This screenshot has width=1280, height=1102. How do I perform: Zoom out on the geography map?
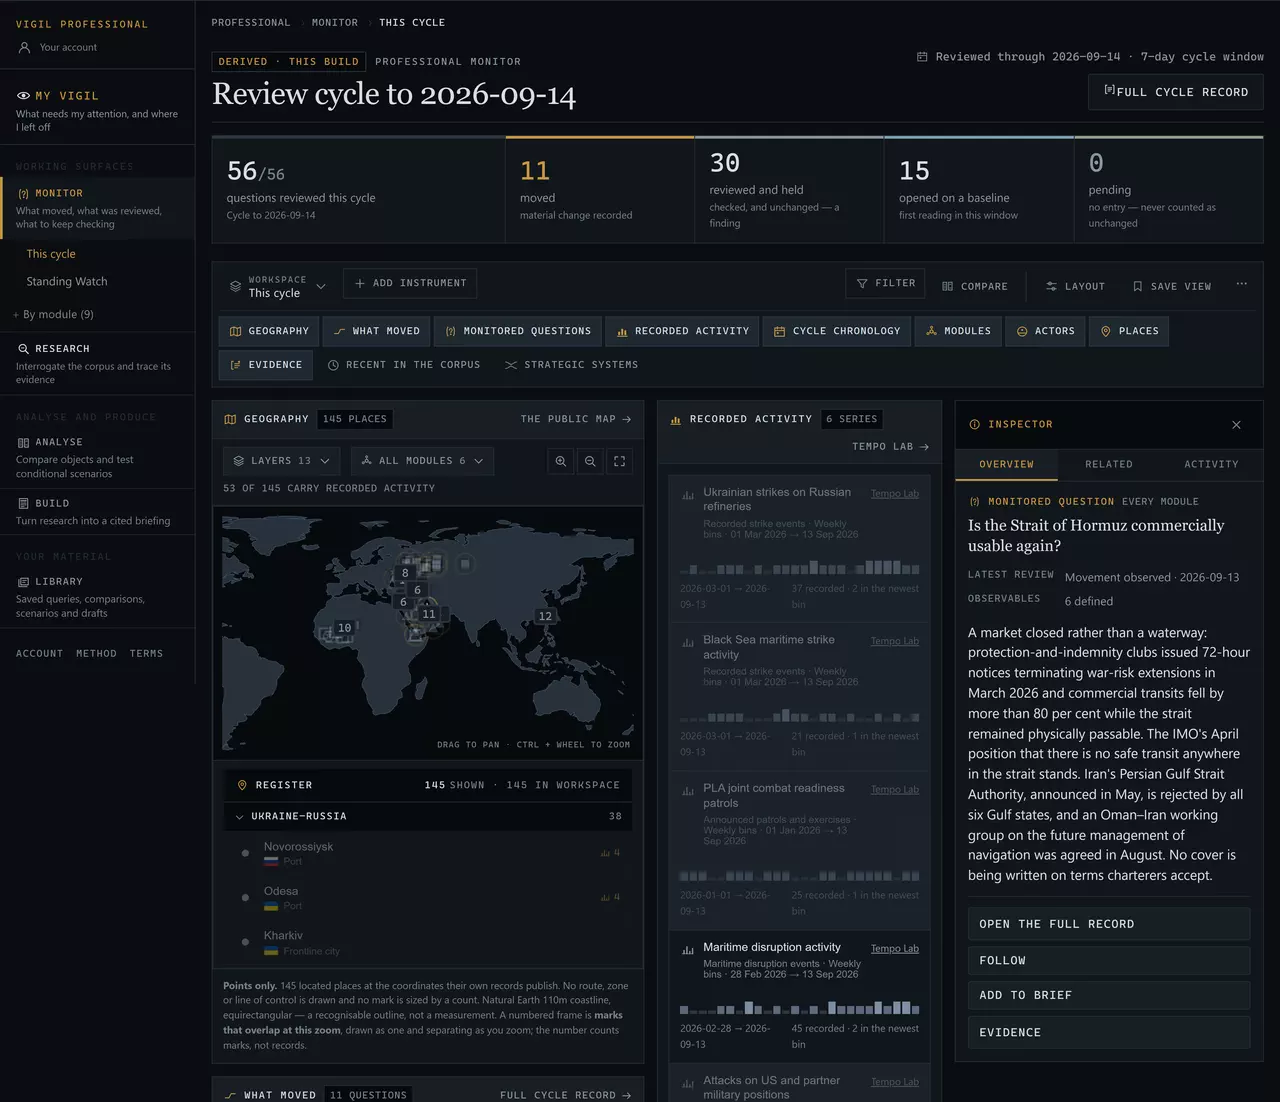590,461
